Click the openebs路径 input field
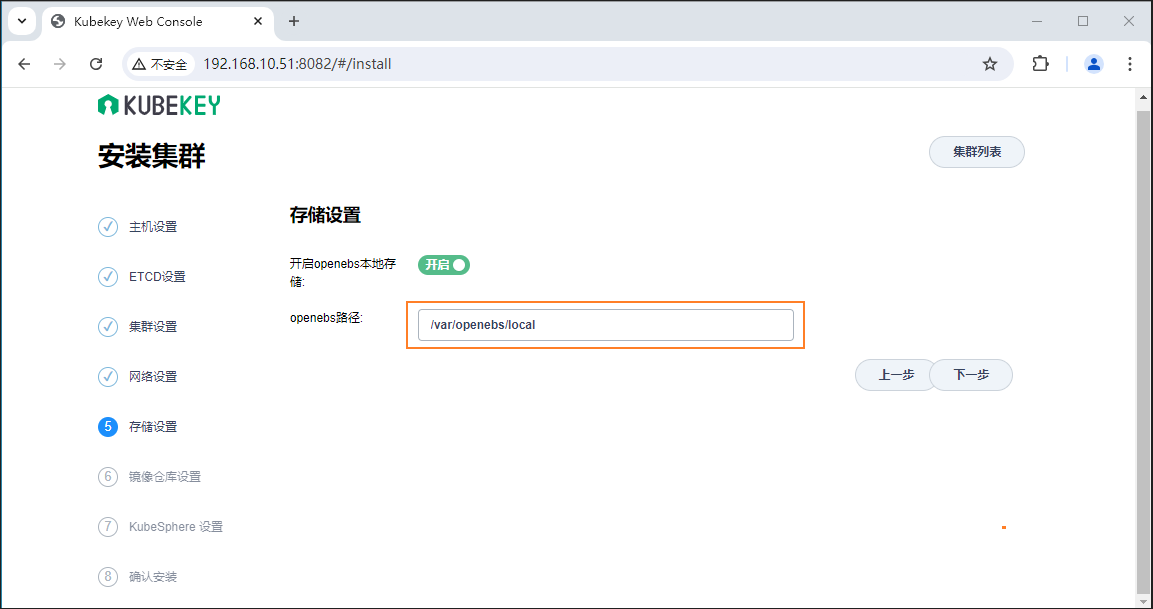 [x=605, y=324]
